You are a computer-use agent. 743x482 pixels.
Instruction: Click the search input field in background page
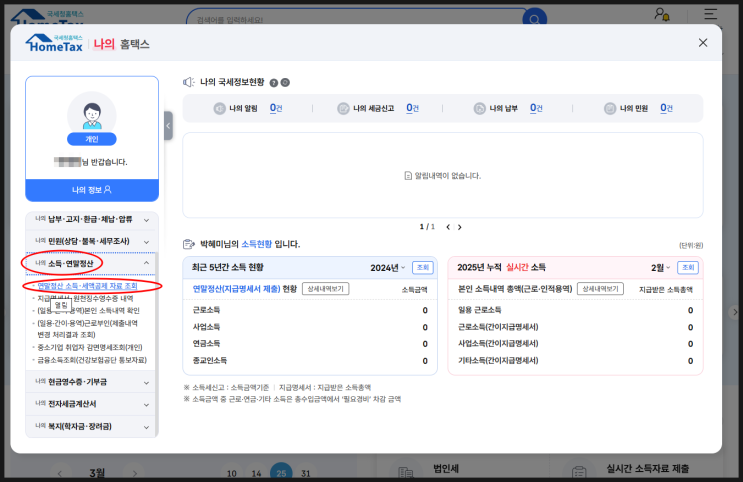tap(355, 18)
